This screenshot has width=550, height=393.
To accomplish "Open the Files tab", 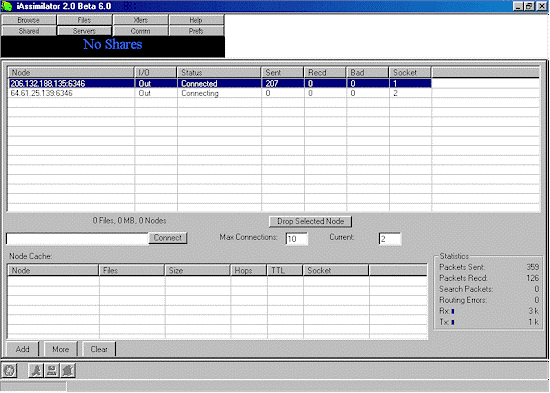I will 84,20.
